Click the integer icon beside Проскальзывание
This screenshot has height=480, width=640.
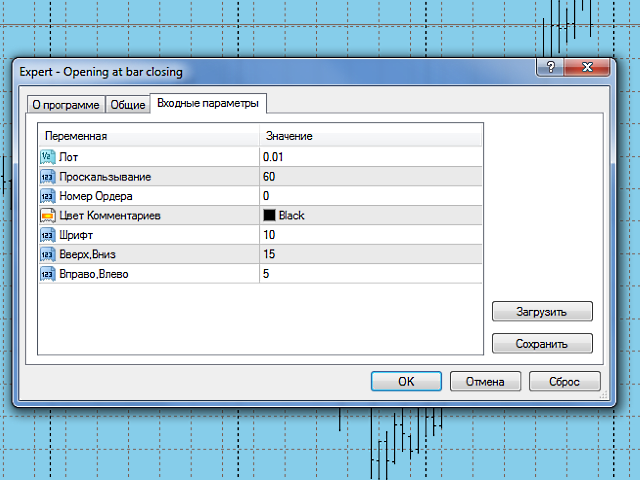click(48, 177)
